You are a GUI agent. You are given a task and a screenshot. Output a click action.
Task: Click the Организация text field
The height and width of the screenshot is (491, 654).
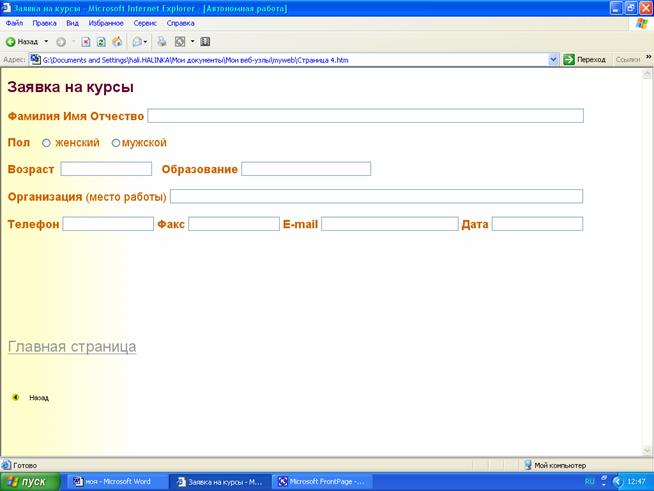(x=376, y=197)
